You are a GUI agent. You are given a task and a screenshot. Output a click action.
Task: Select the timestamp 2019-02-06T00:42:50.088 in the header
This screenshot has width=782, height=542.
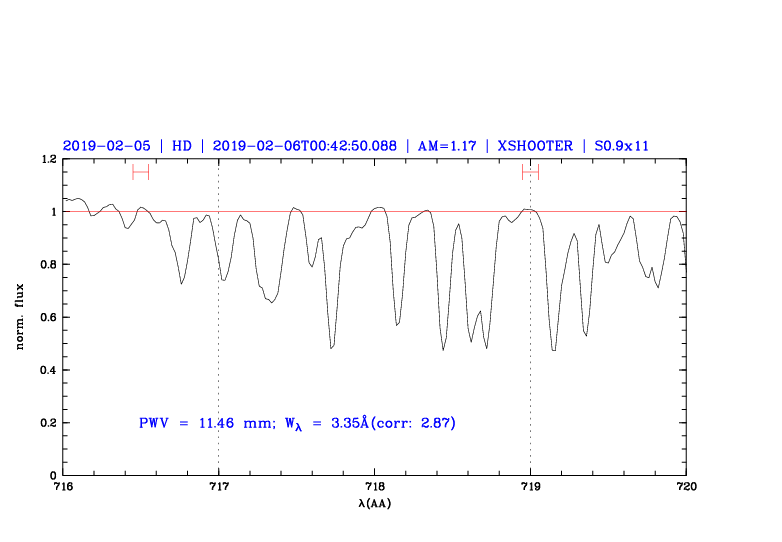coord(304,145)
